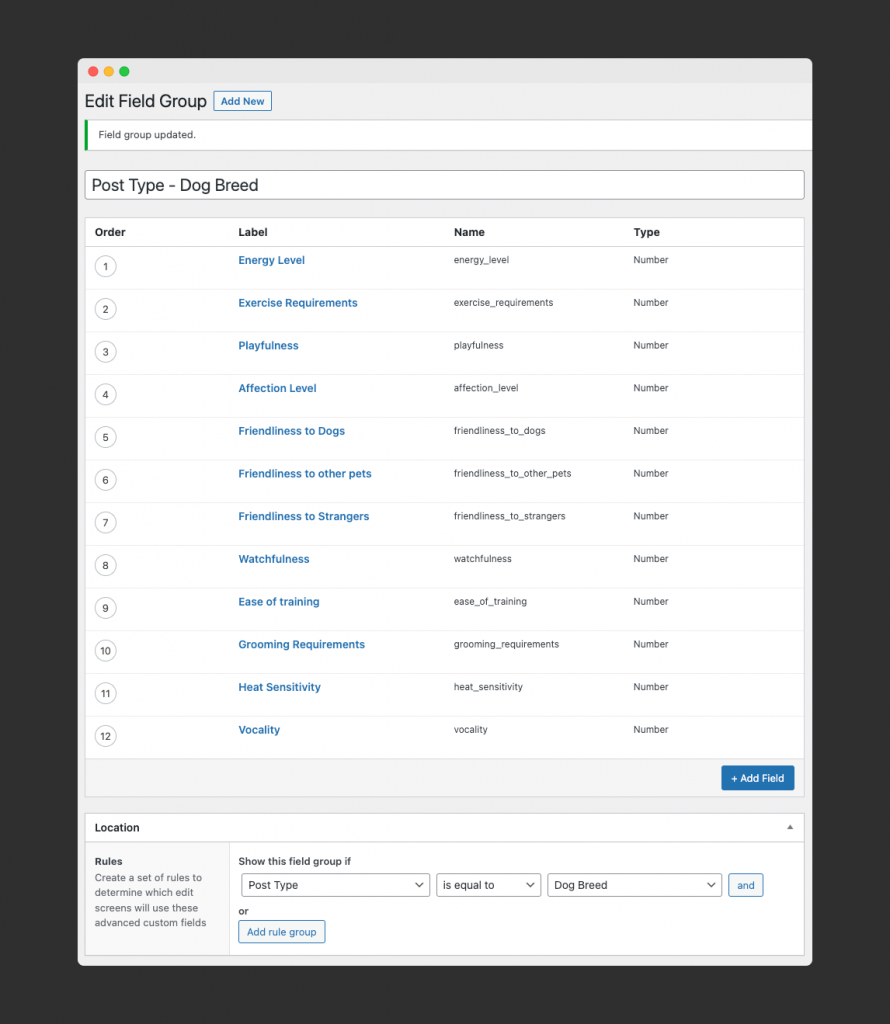The image size is (890, 1024).
Task: Click the Label column header
Action: pyautogui.click(x=253, y=232)
